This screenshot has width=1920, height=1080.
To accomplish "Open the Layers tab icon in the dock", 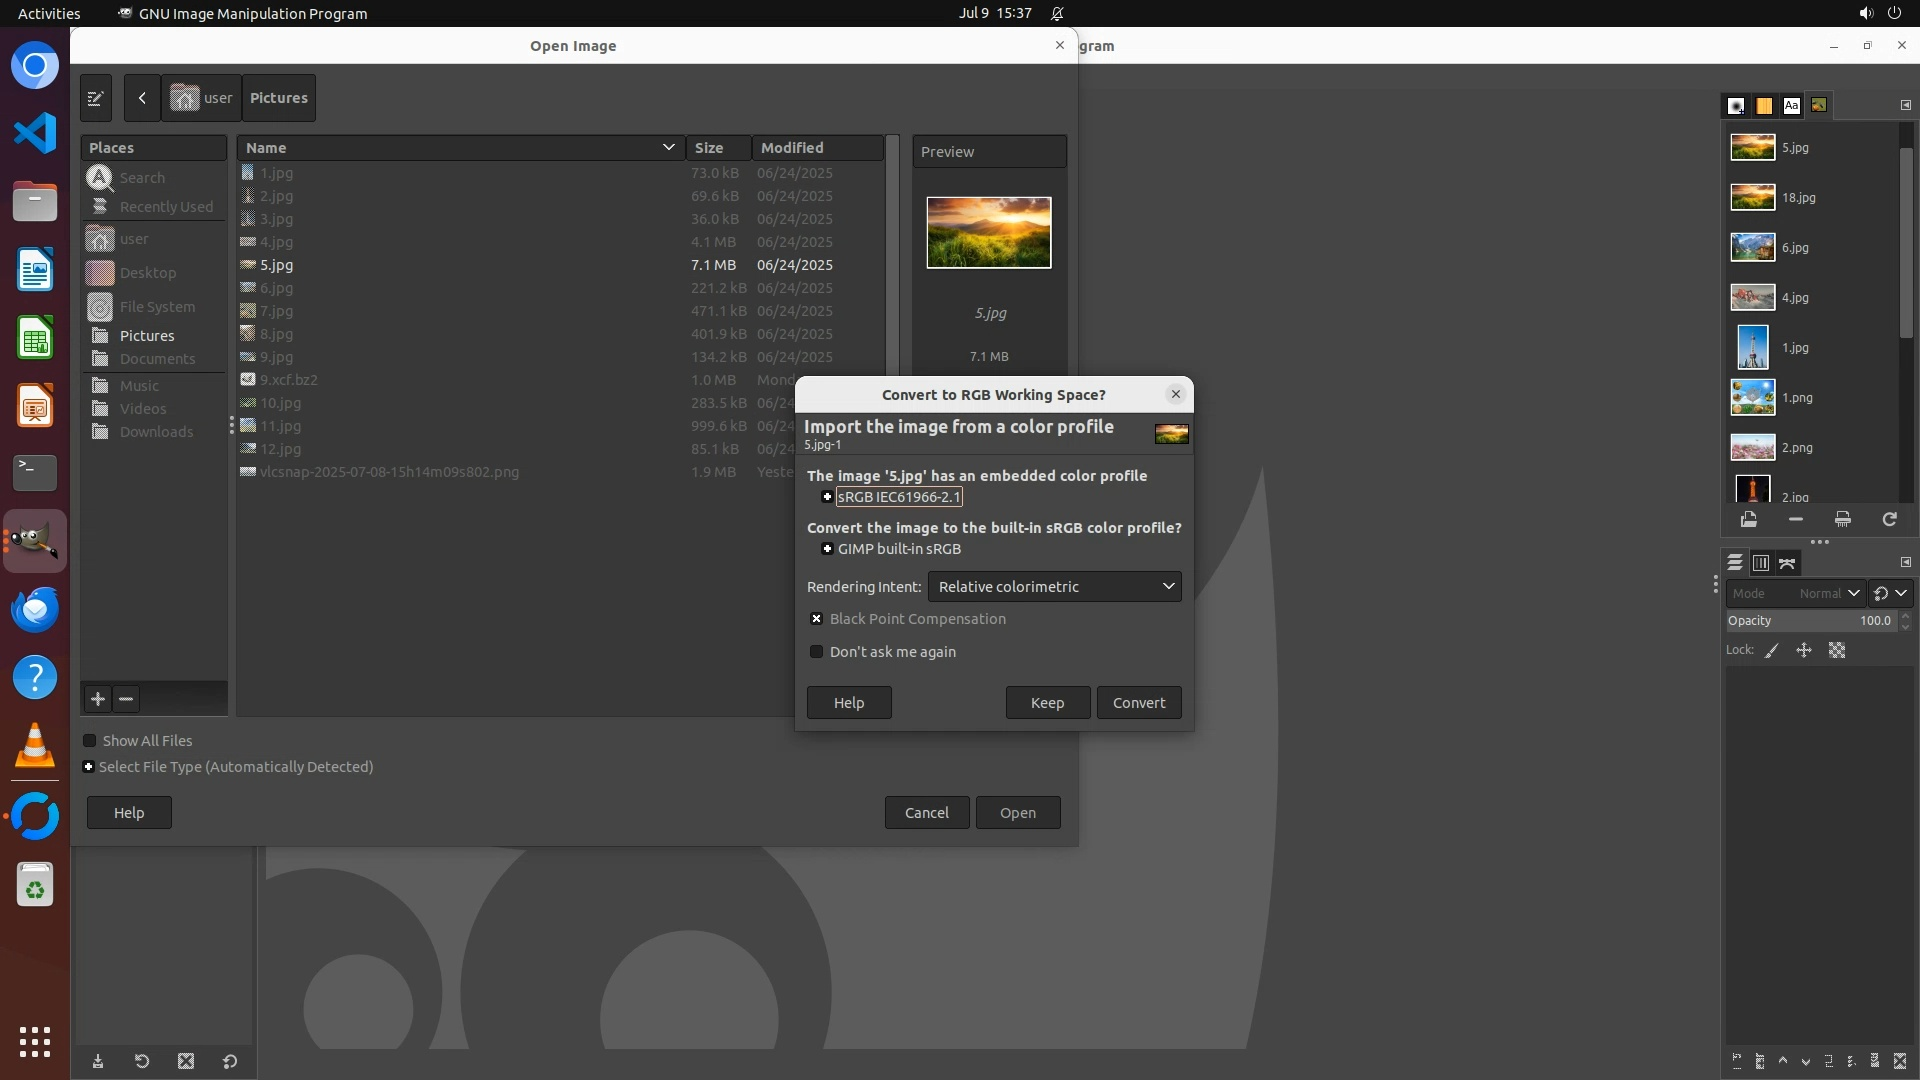I will point(1735,563).
